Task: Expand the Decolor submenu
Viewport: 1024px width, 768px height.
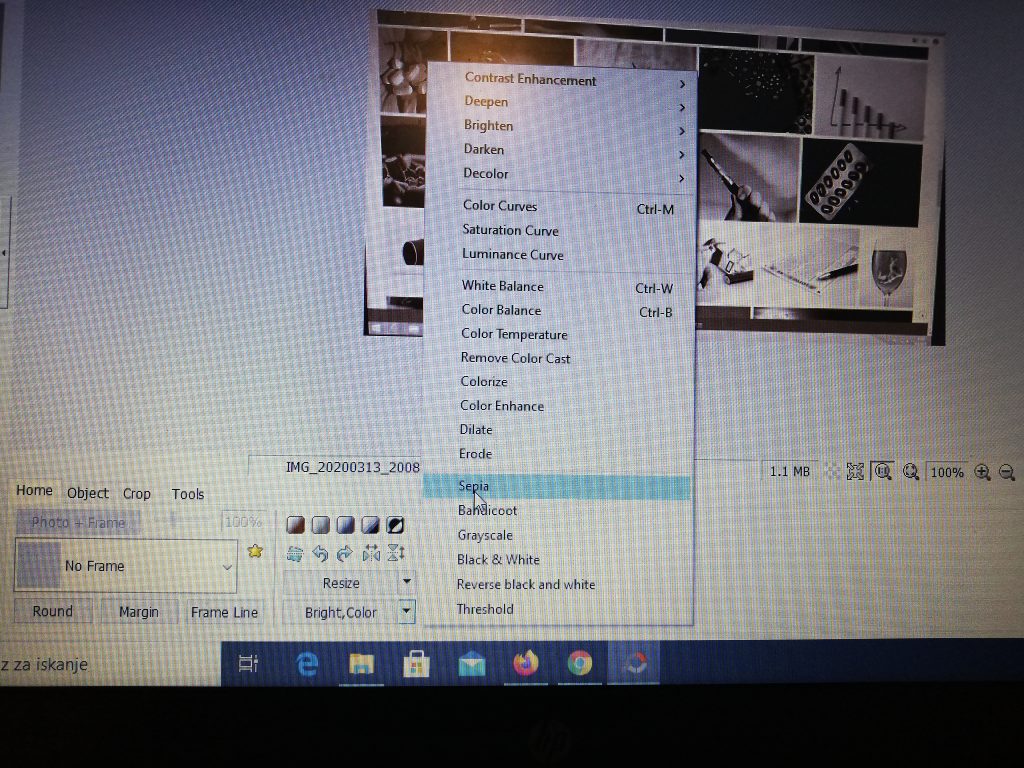Action: [x=558, y=174]
